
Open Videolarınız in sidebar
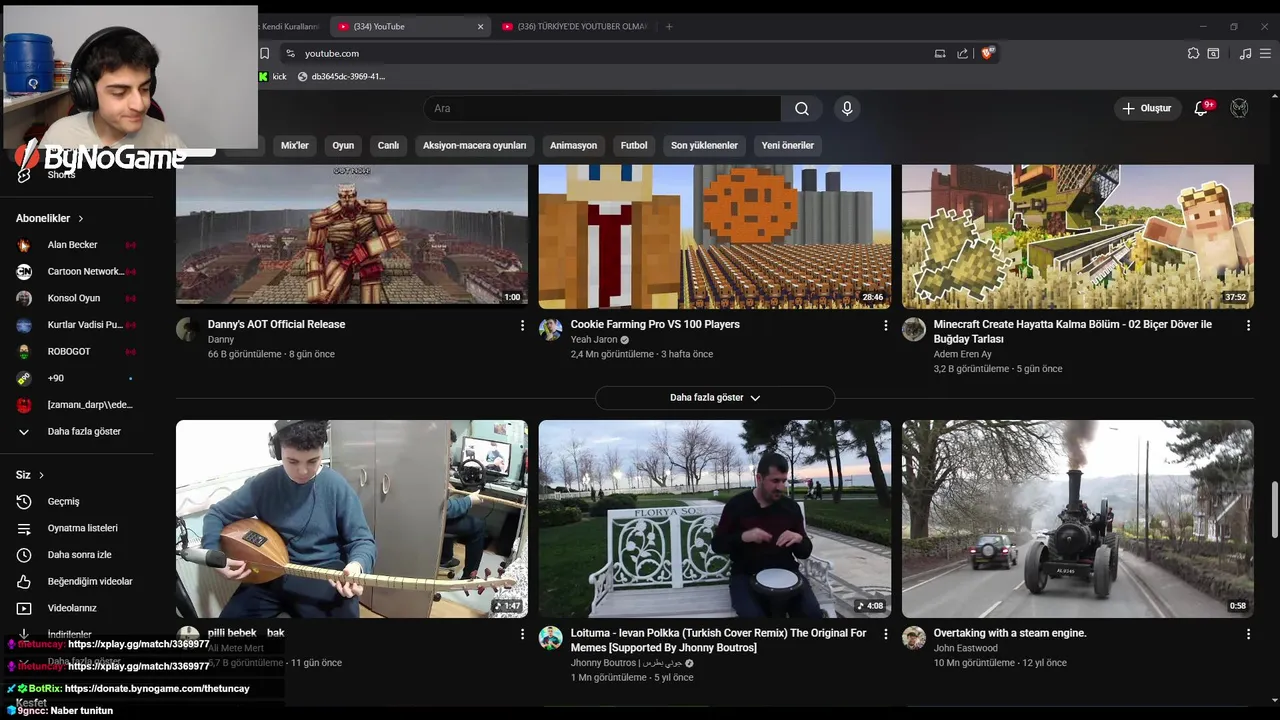[x=76, y=608]
